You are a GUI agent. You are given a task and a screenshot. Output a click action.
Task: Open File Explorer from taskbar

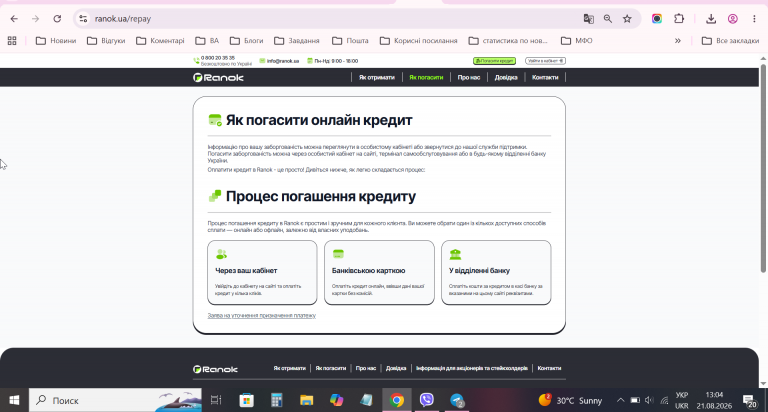307,400
